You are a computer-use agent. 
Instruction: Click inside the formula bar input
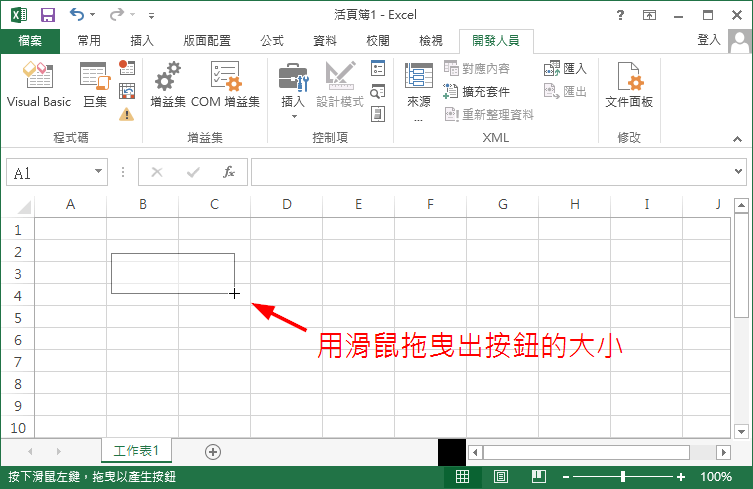tap(491, 172)
